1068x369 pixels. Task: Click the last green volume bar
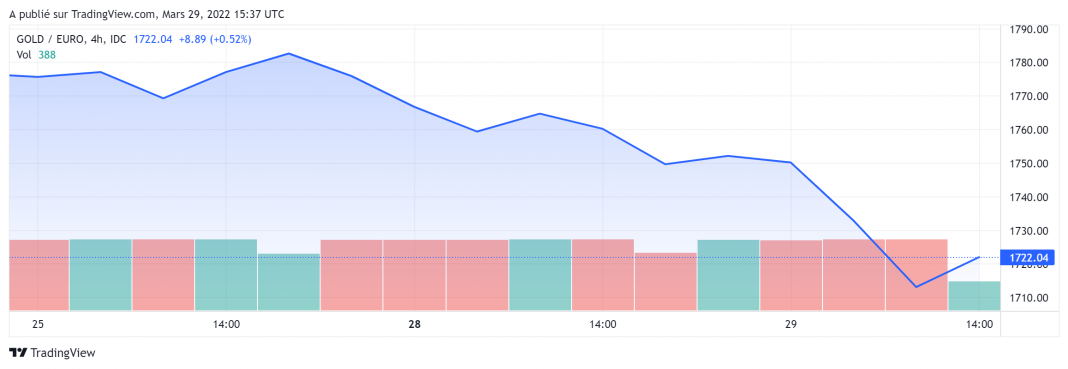[974, 295]
